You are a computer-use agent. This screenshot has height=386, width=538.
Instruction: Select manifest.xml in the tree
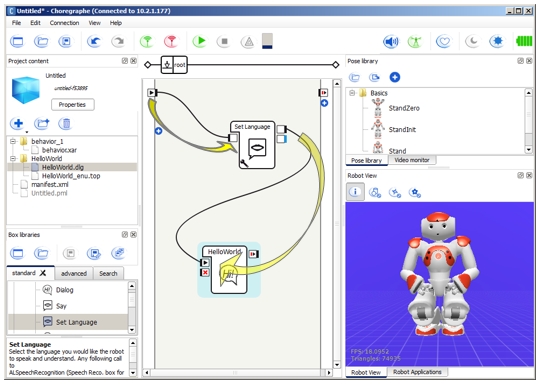click(x=50, y=185)
